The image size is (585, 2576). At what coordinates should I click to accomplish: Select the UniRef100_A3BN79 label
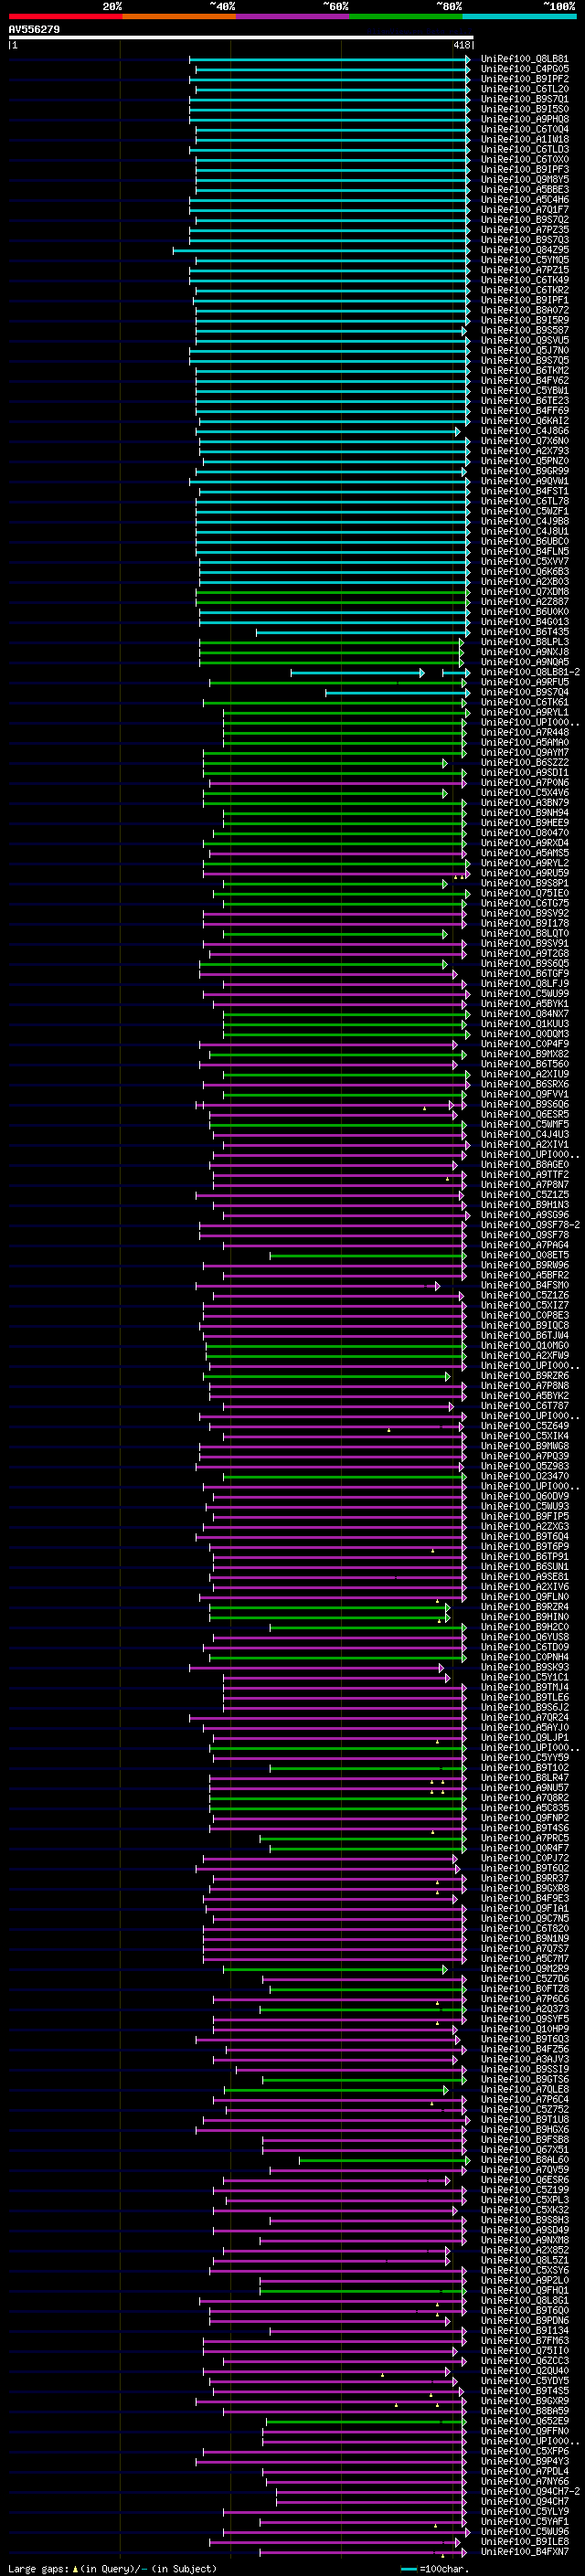pos(525,803)
